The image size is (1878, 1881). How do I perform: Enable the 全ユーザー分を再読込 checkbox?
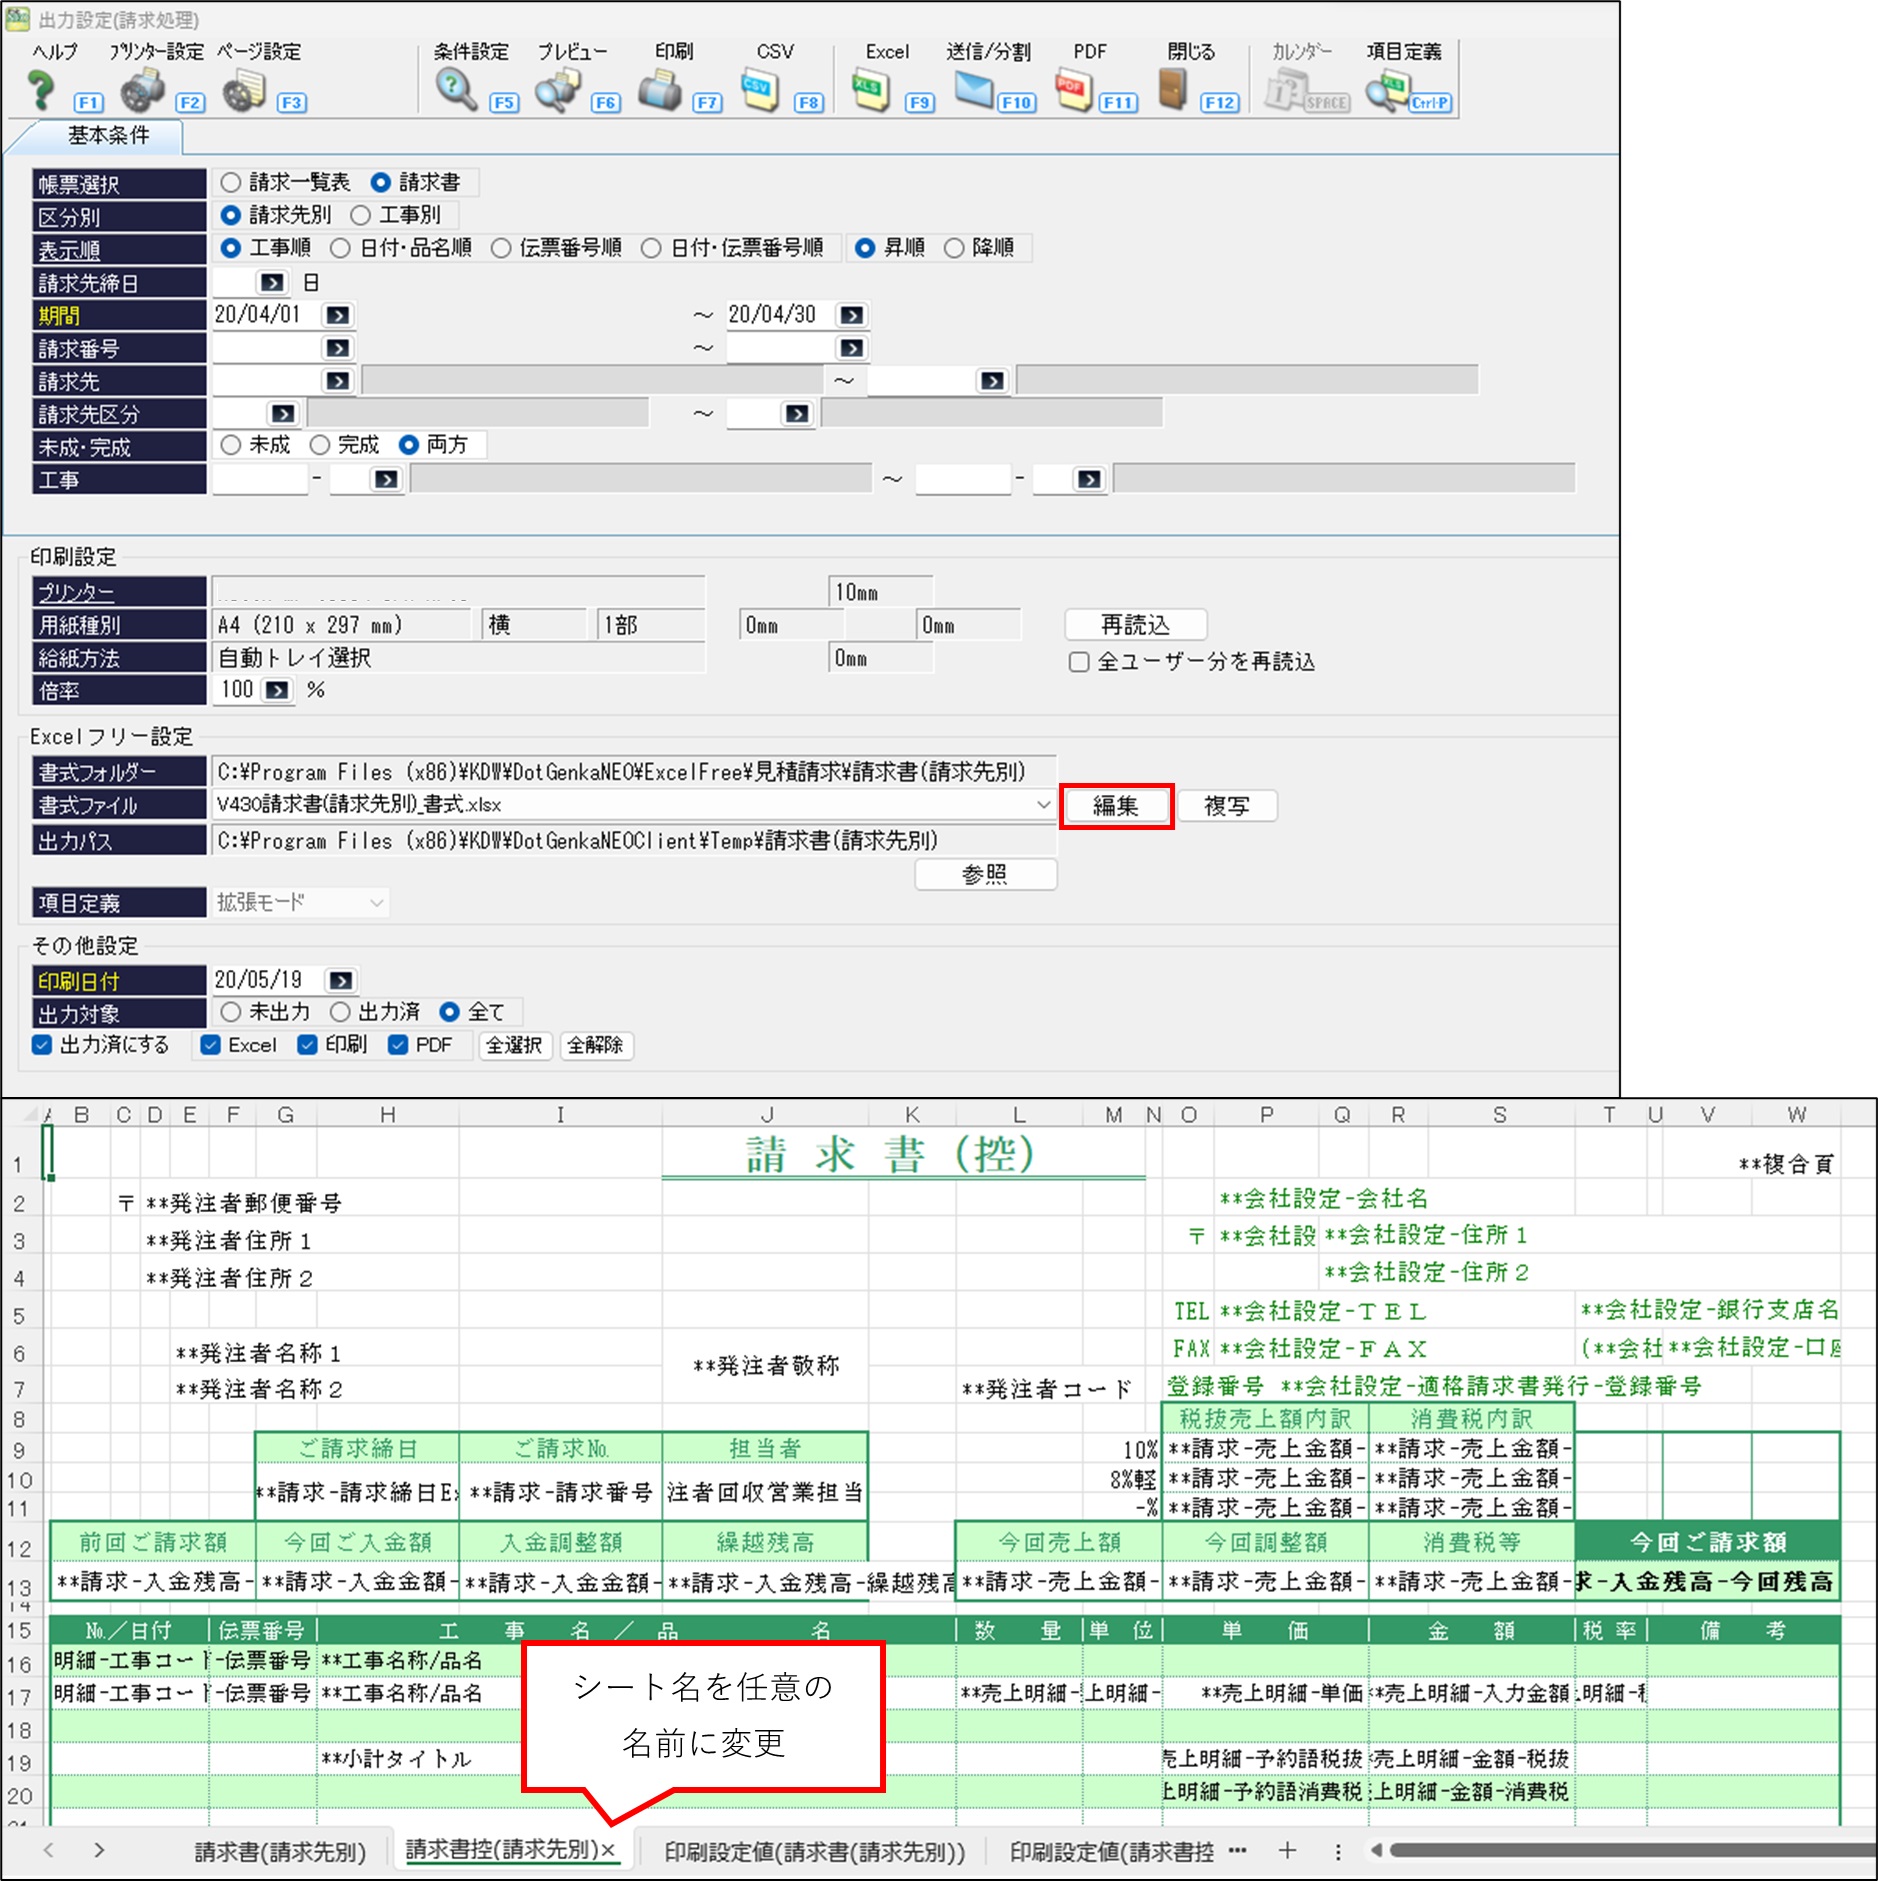(1079, 662)
